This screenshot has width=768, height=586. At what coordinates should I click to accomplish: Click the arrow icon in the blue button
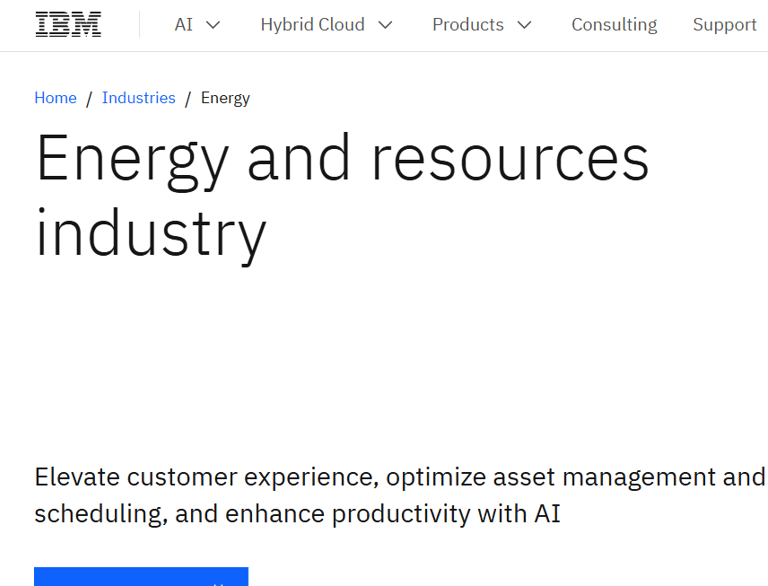219,581
